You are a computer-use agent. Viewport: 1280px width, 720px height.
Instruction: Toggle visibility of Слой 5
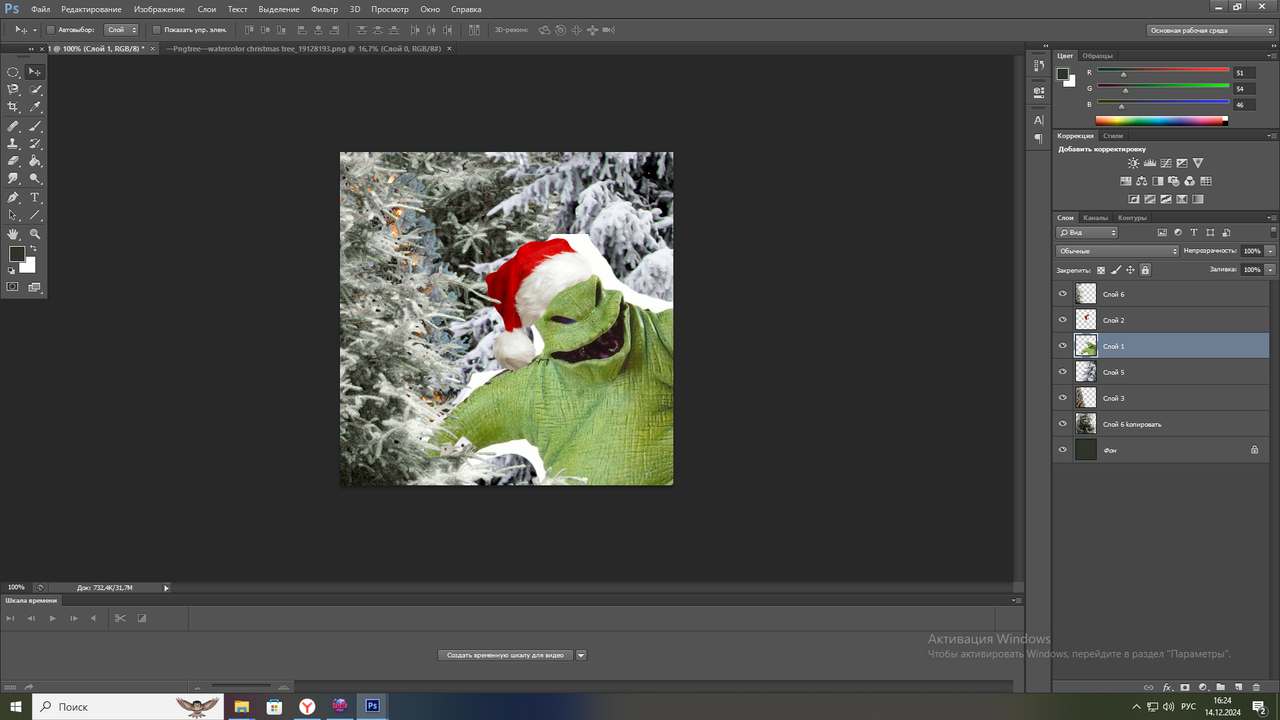click(x=1063, y=372)
